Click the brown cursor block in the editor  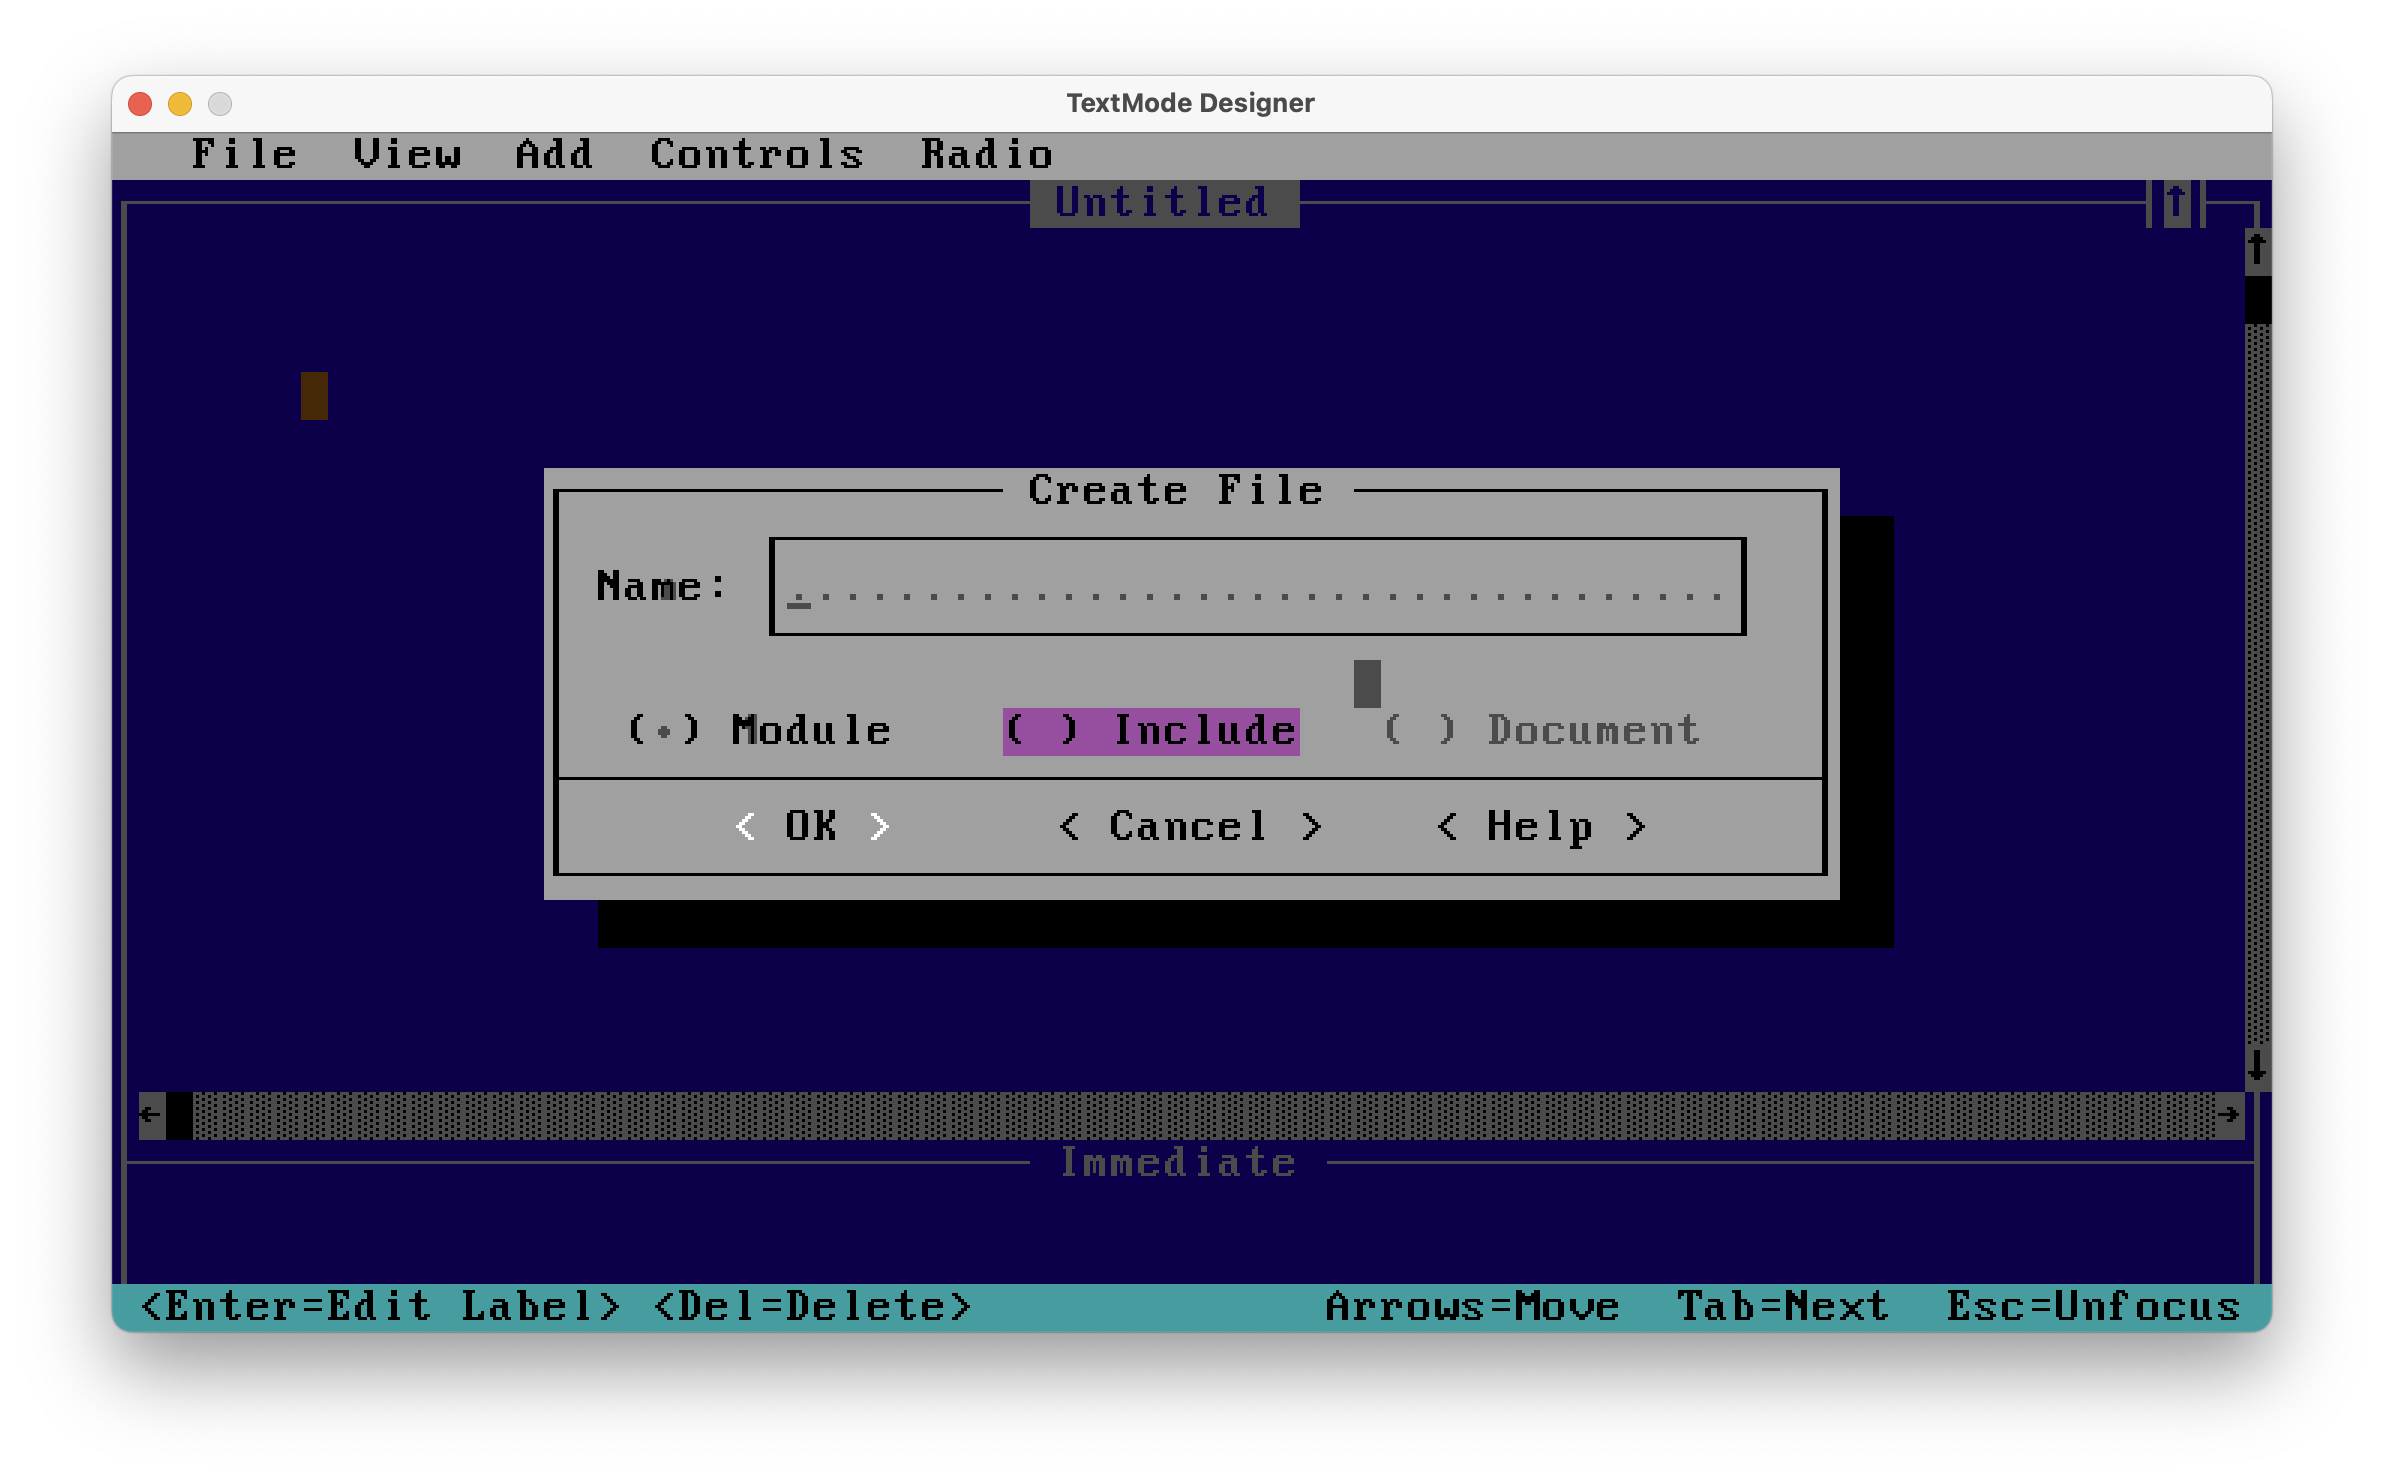pos(314,395)
